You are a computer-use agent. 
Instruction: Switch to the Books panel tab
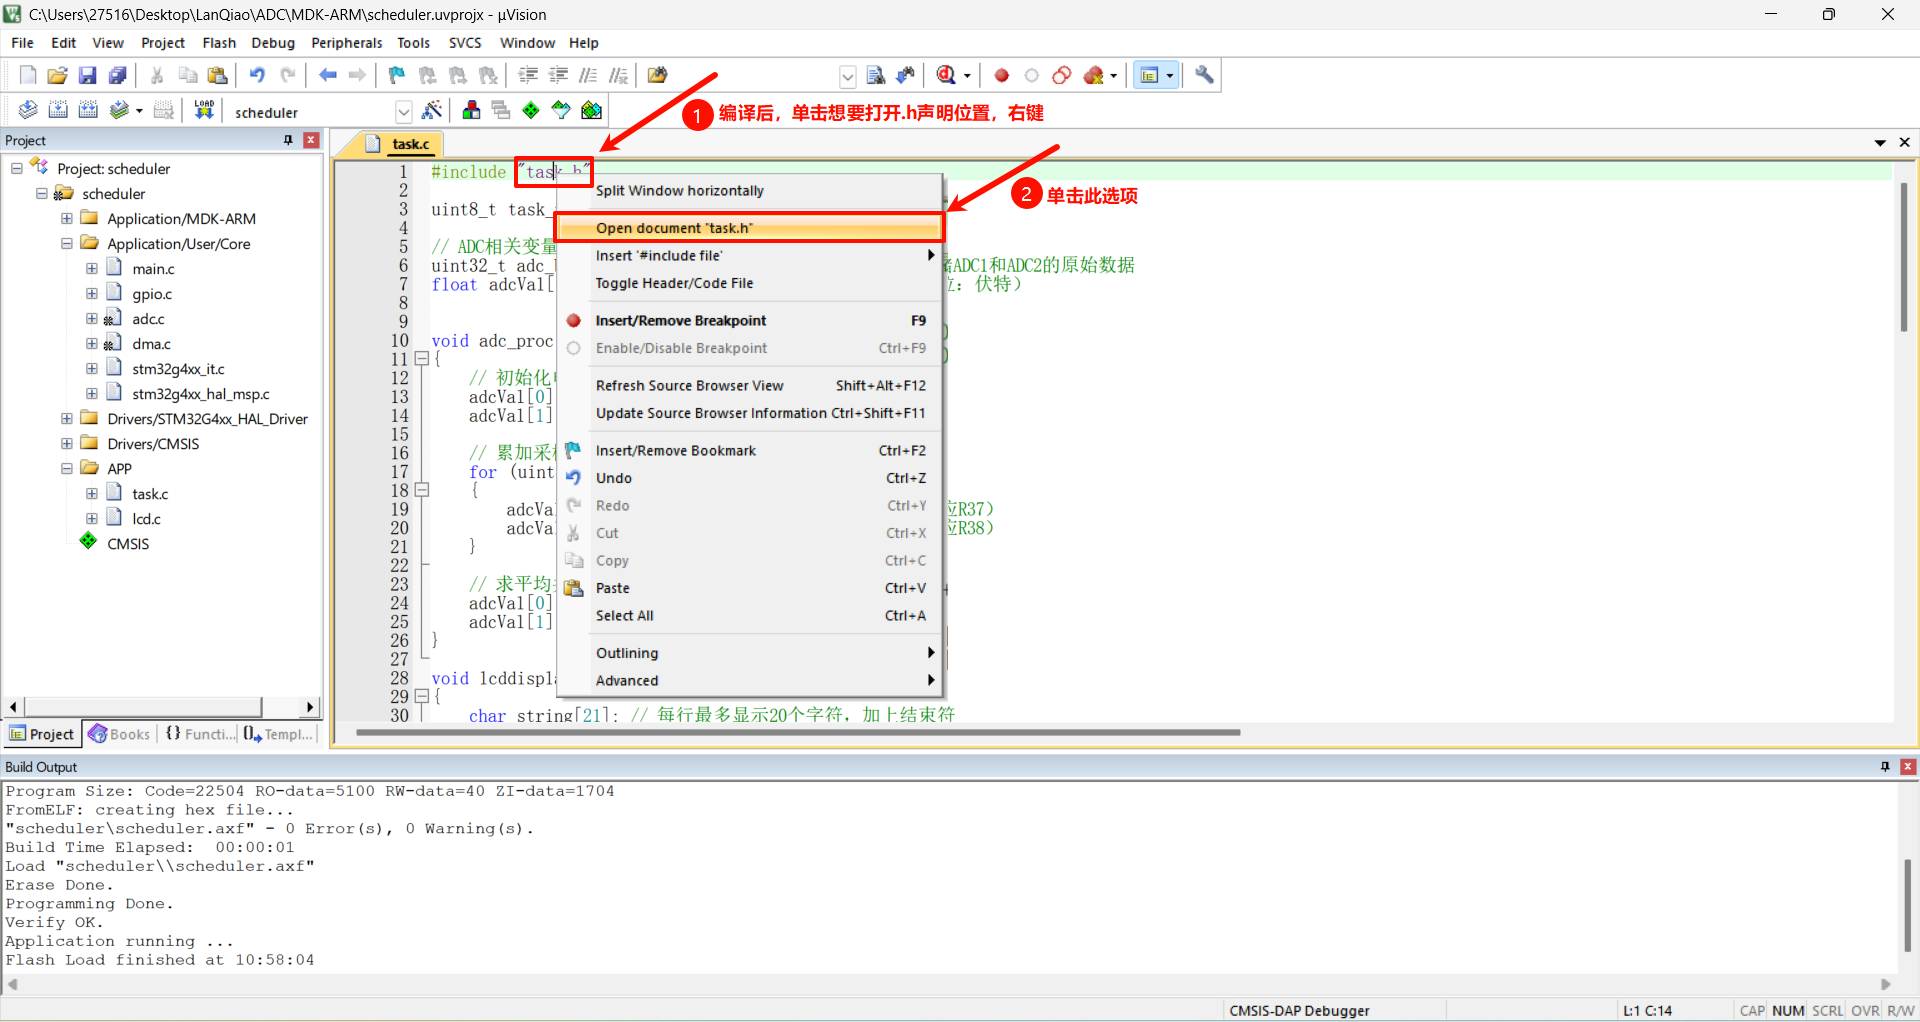[x=119, y=734]
